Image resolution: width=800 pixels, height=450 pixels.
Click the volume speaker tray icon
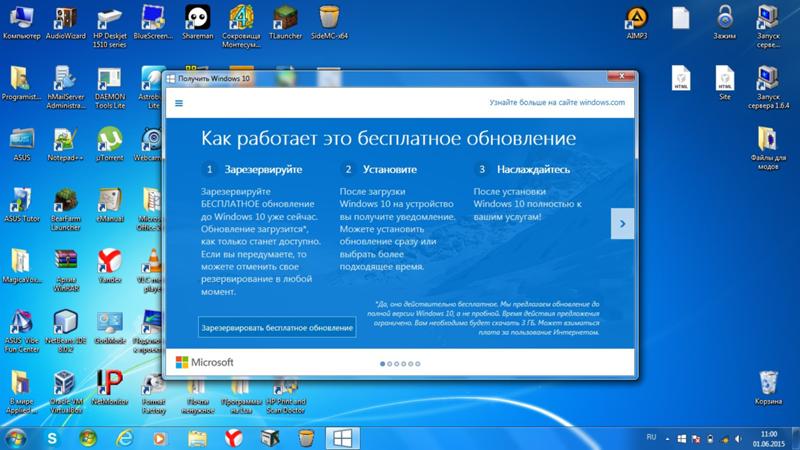(x=738, y=439)
